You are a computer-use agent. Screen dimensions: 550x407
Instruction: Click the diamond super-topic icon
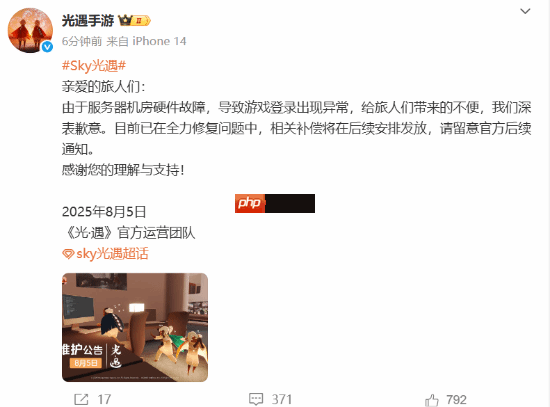(68, 254)
